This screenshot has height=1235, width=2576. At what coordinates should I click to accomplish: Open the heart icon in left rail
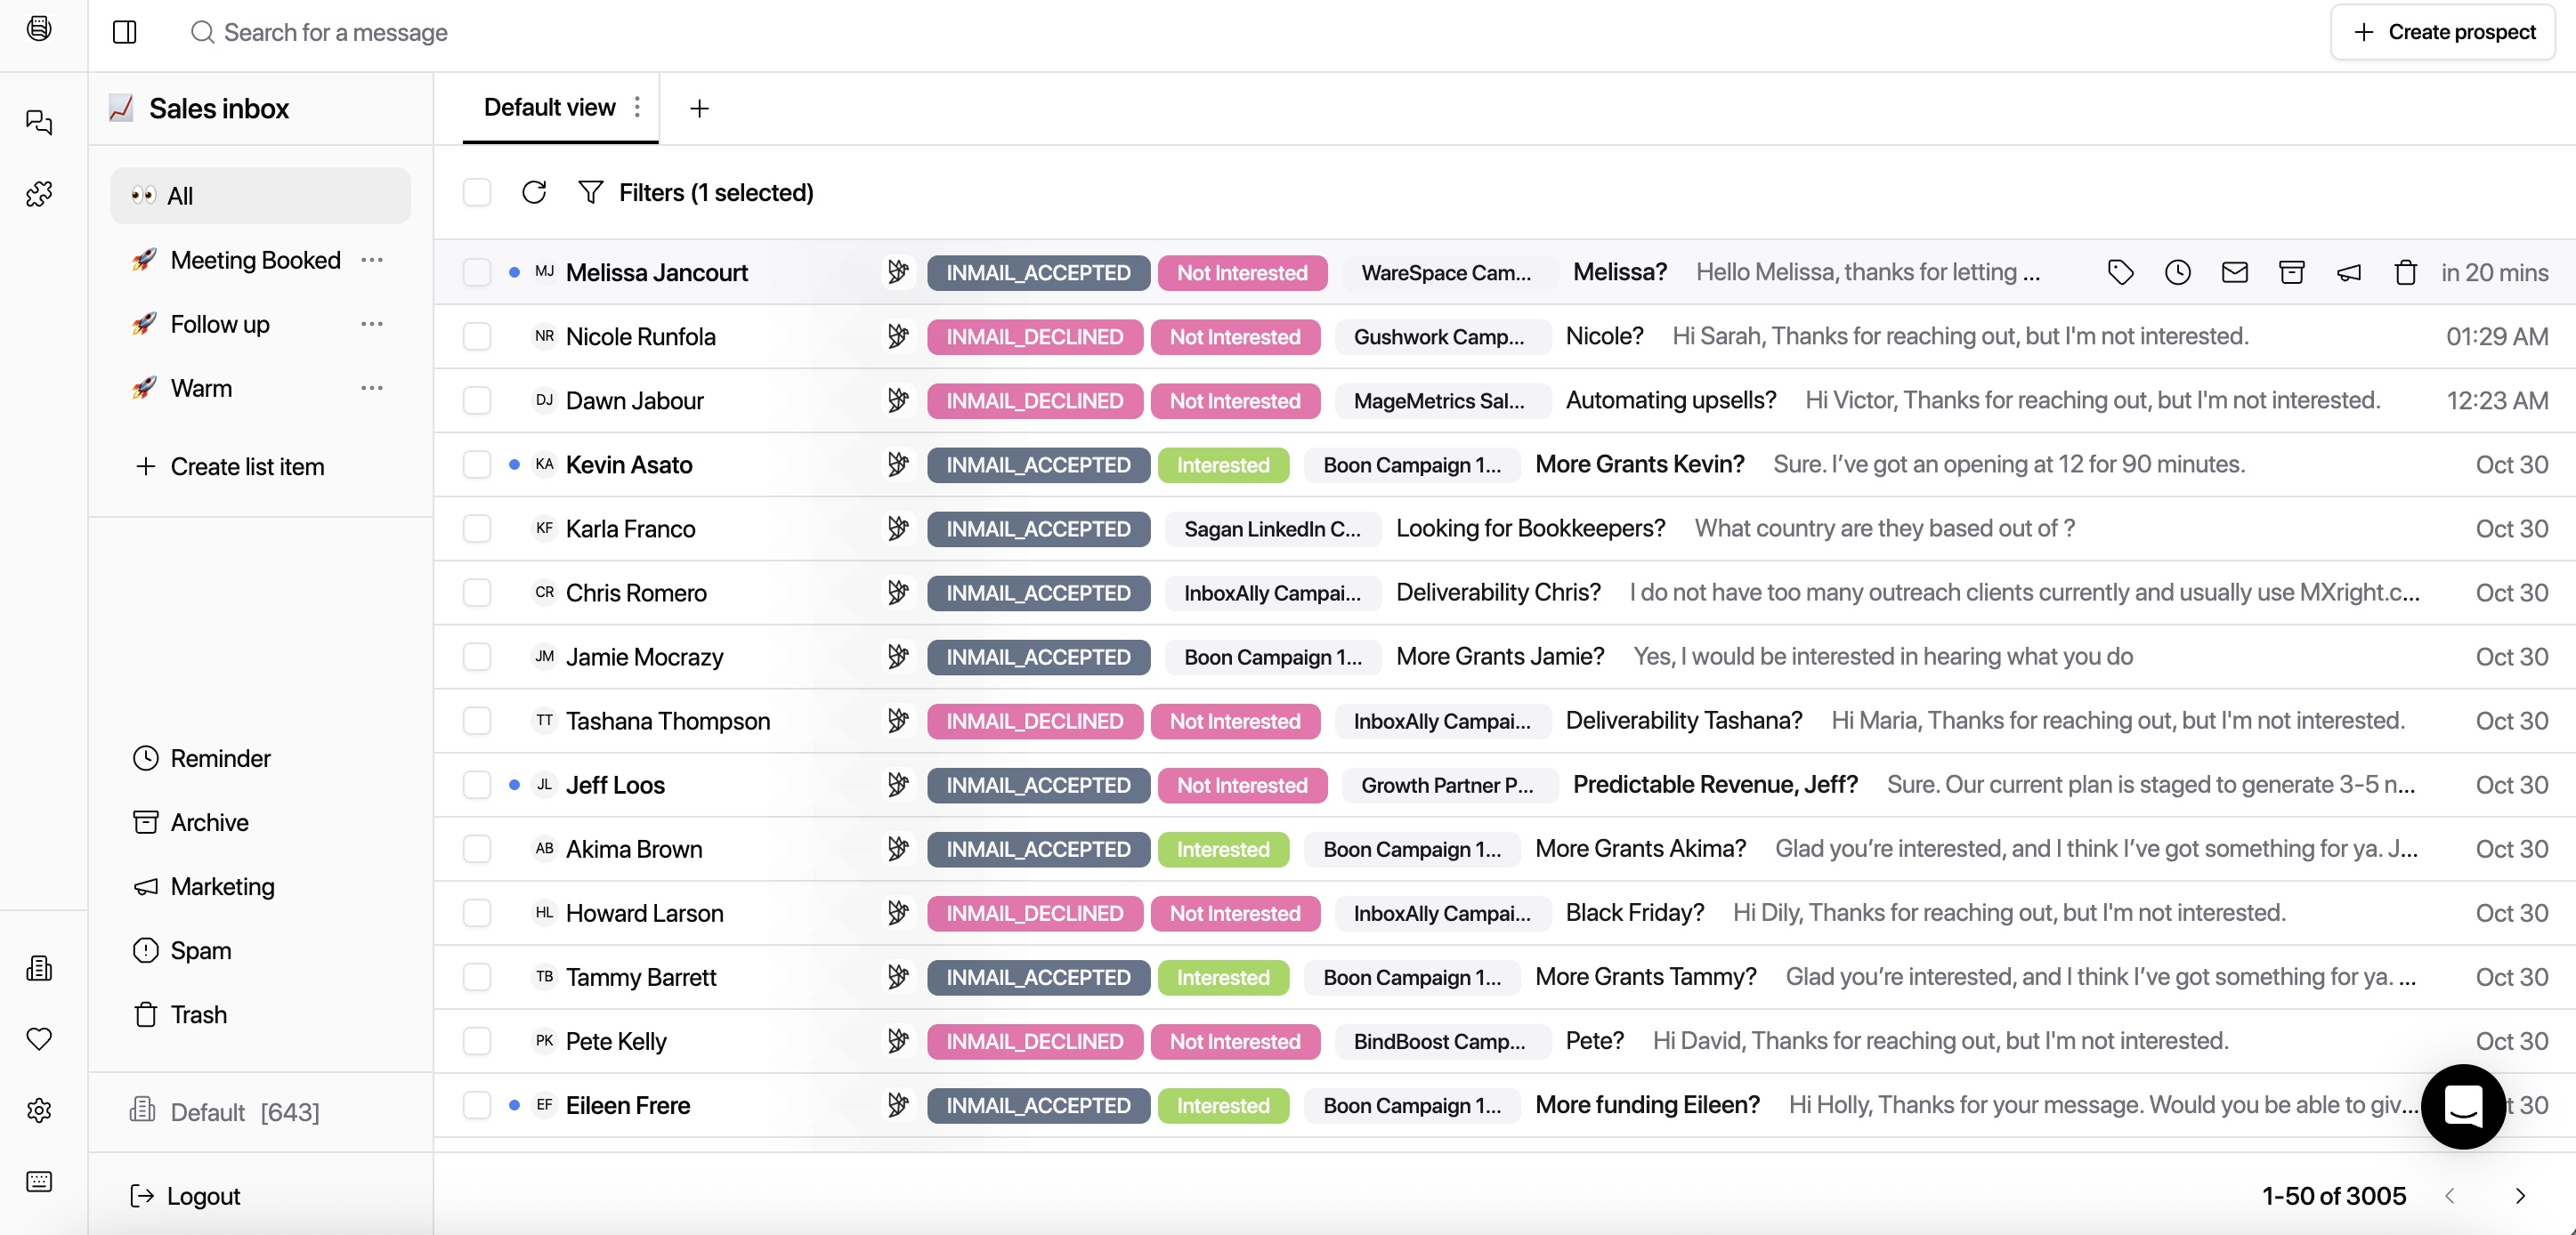pyautogui.click(x=39, y=1039)
